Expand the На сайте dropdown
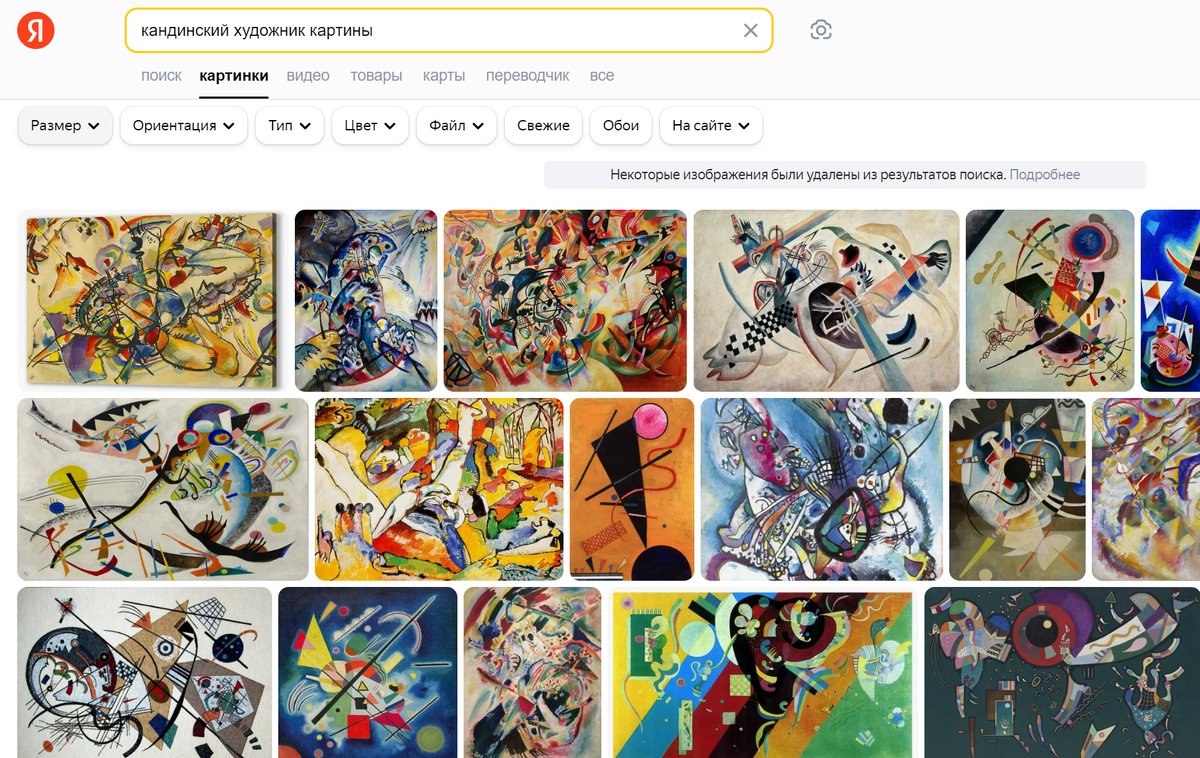The image size is (1200, 758). click(712, 126)
